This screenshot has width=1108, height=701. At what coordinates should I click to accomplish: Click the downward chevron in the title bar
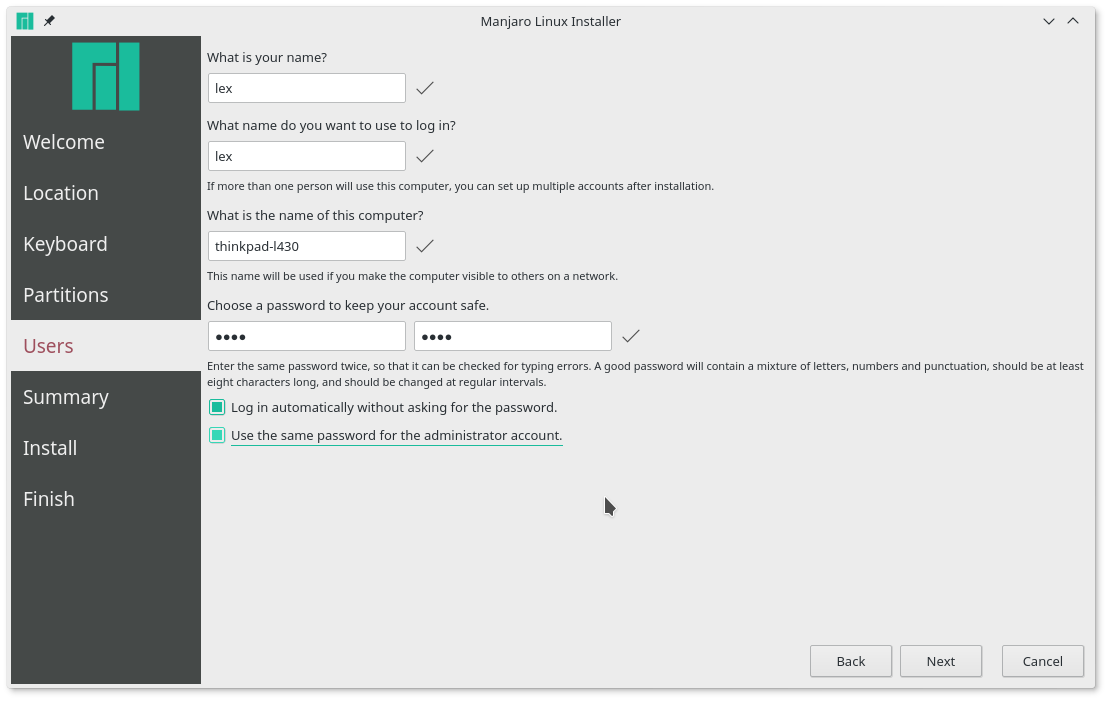click(1049, 21)
